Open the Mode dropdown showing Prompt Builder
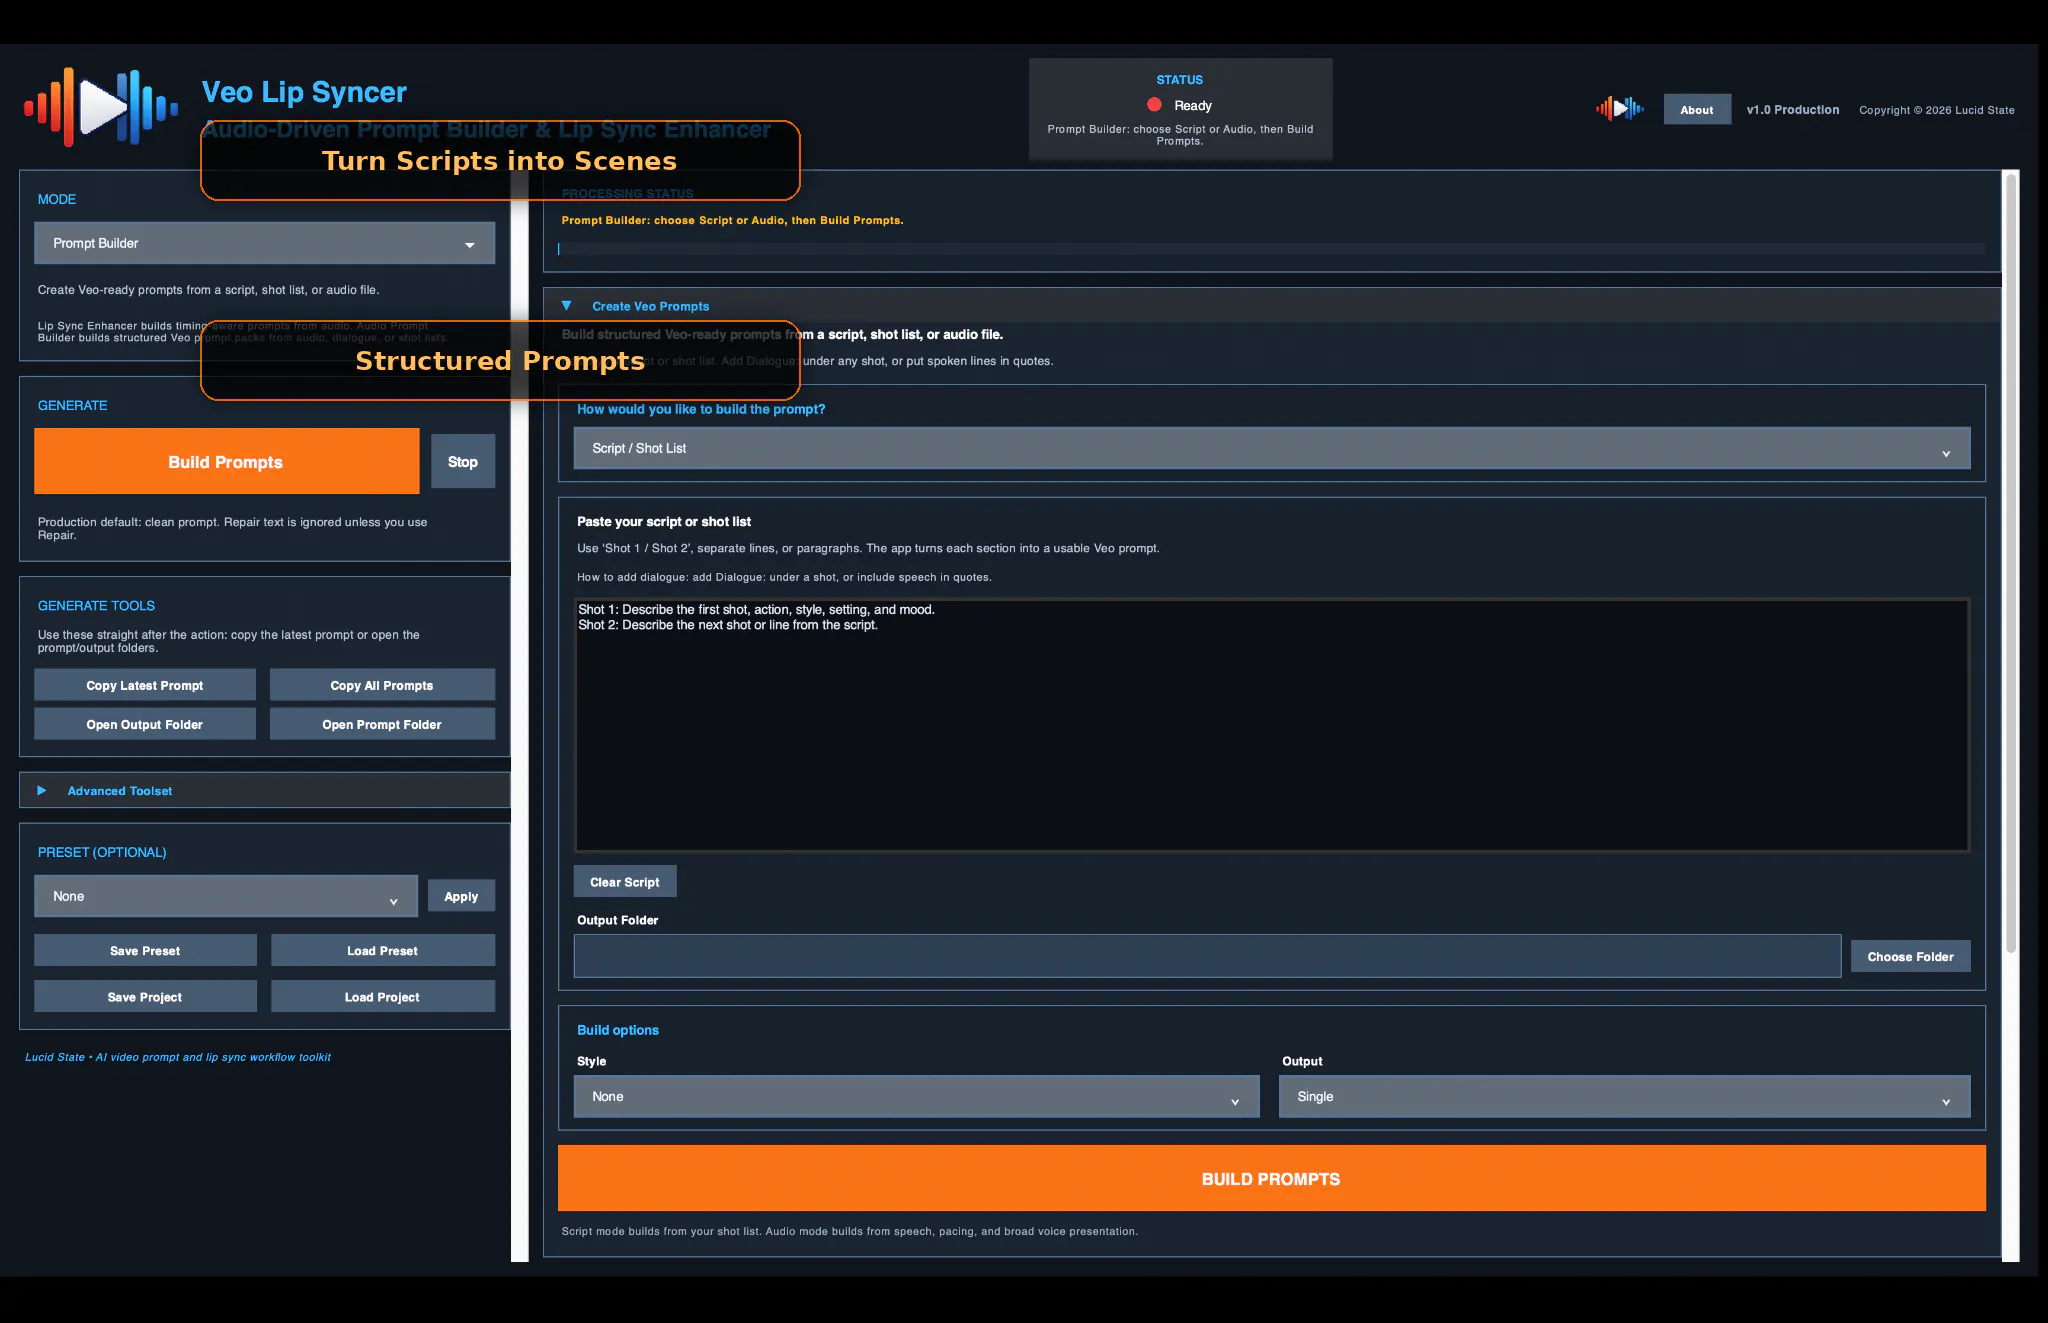This screenshot has height=1323, width=2048. click(x=265, y=243)
